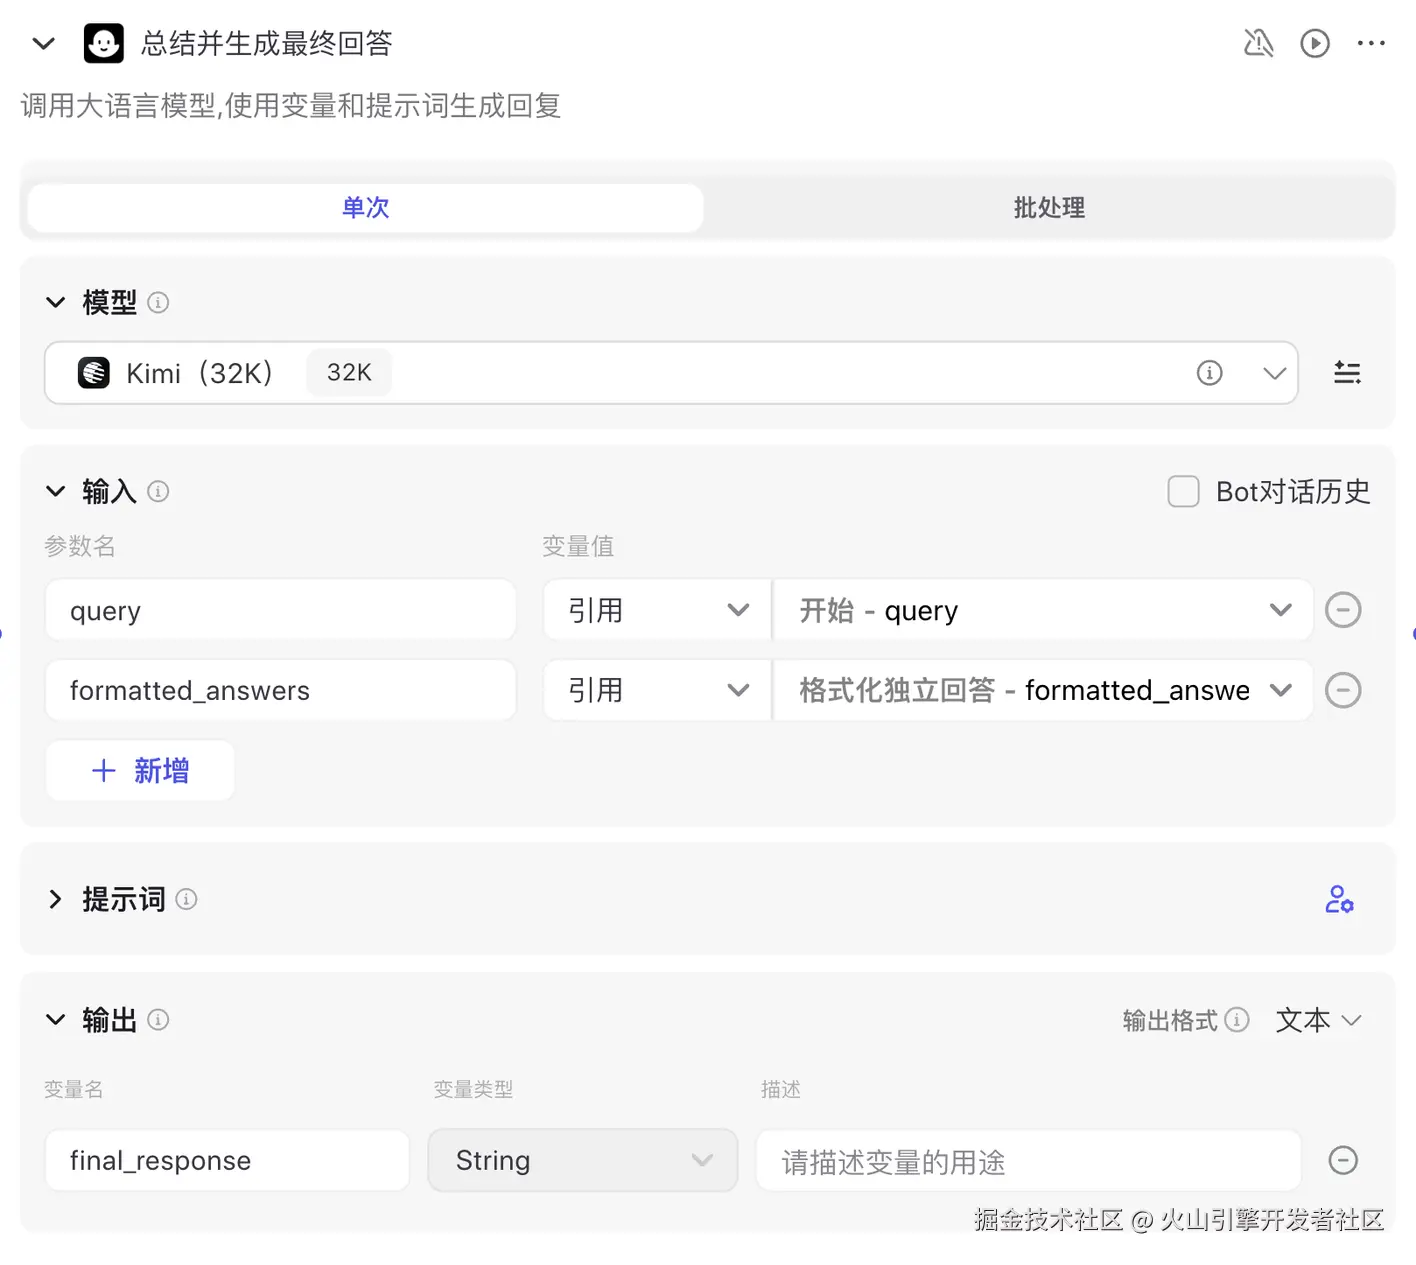Show info tooltip next to 输入
This screenshot has width=1416, height=1265.
point(158,491)
